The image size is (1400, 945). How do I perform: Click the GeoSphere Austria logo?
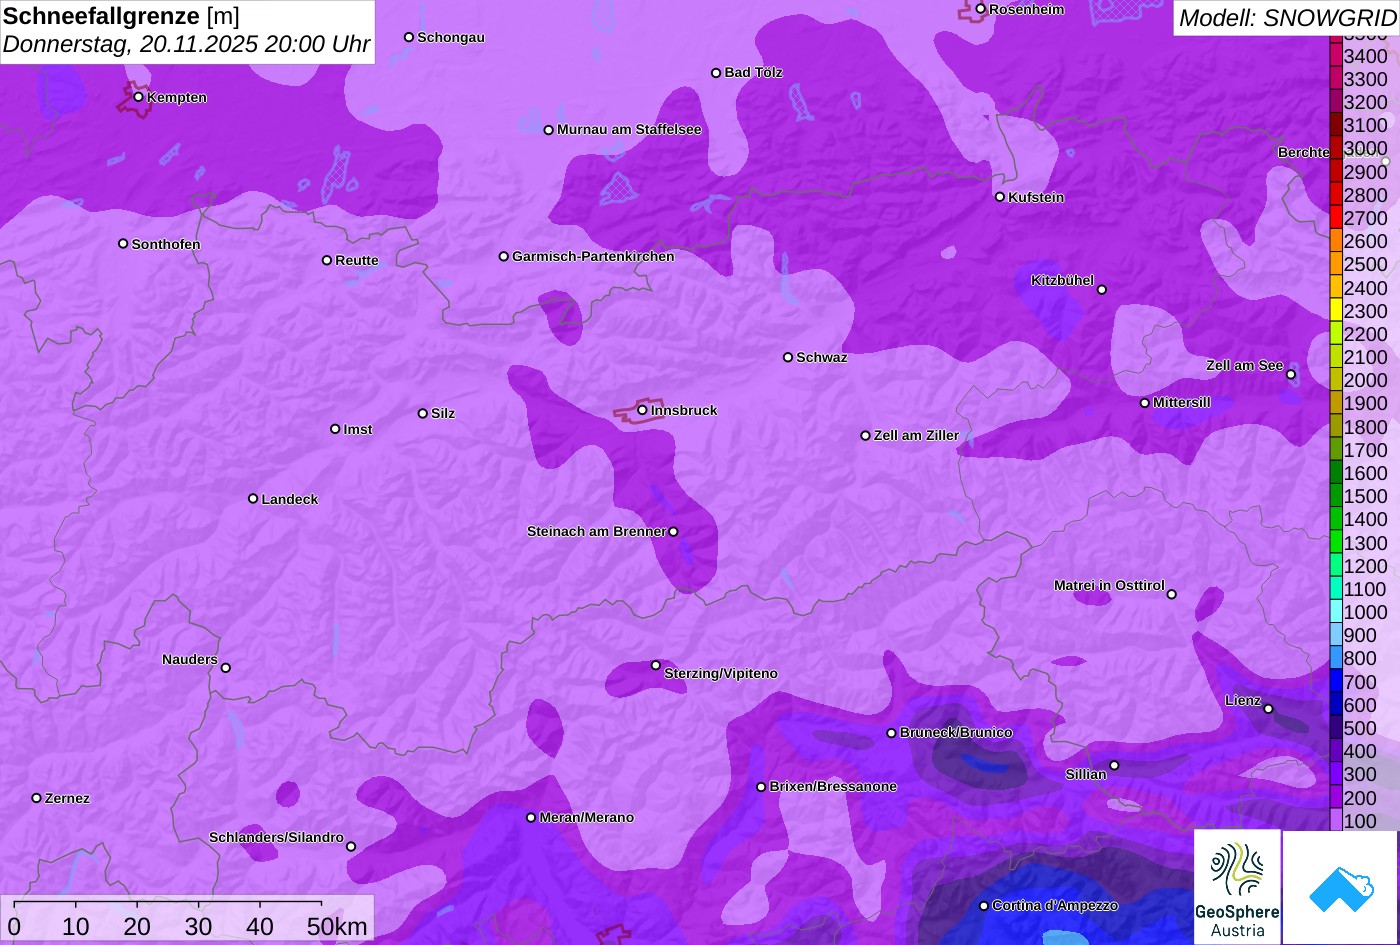[1237, 887]
